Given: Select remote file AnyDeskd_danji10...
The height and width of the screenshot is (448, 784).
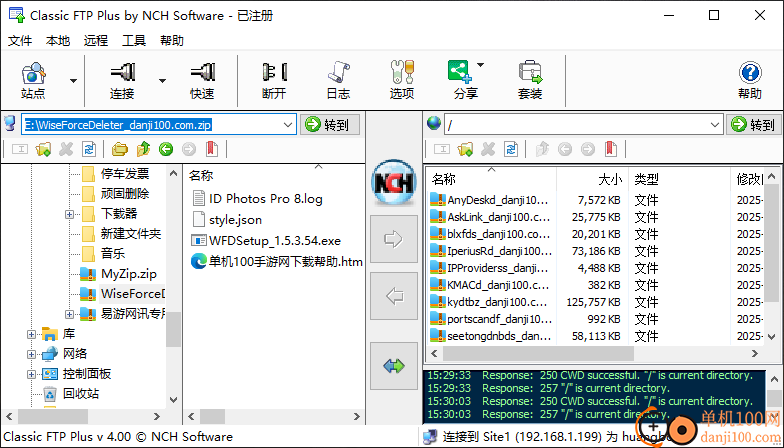Looking at the screenshot, I should (x=498, y=200).
